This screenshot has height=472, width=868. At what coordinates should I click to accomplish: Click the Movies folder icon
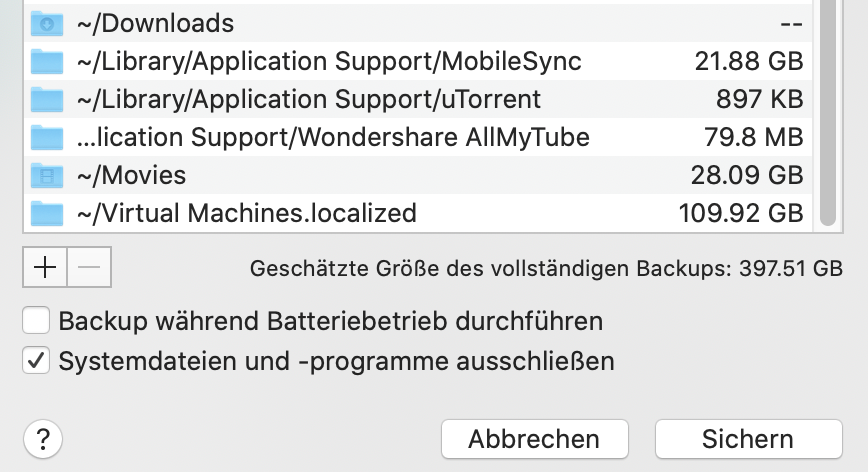pyautogui.click(x=46, y=175)
